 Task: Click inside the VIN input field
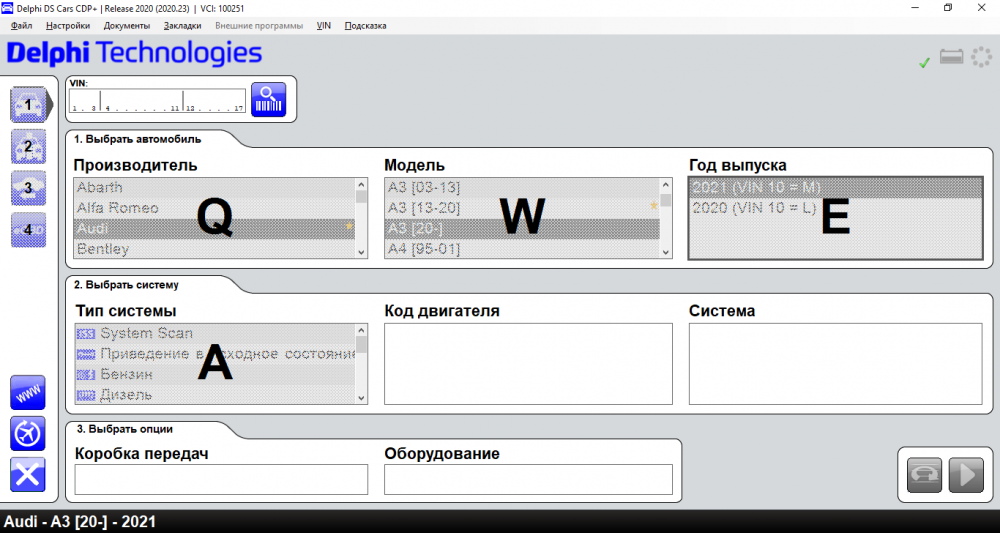(x=157, y=101)
